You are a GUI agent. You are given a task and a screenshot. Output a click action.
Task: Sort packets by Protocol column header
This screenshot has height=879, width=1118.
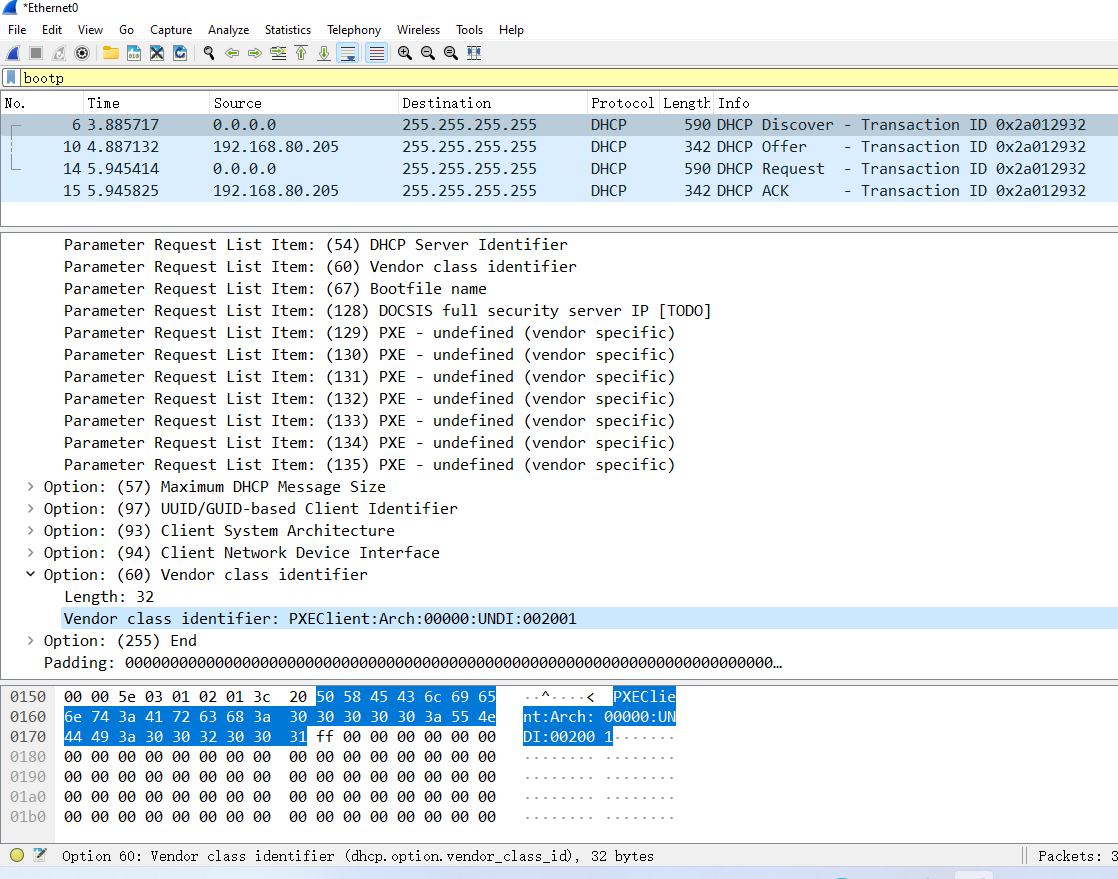click(x=621, y=103)
